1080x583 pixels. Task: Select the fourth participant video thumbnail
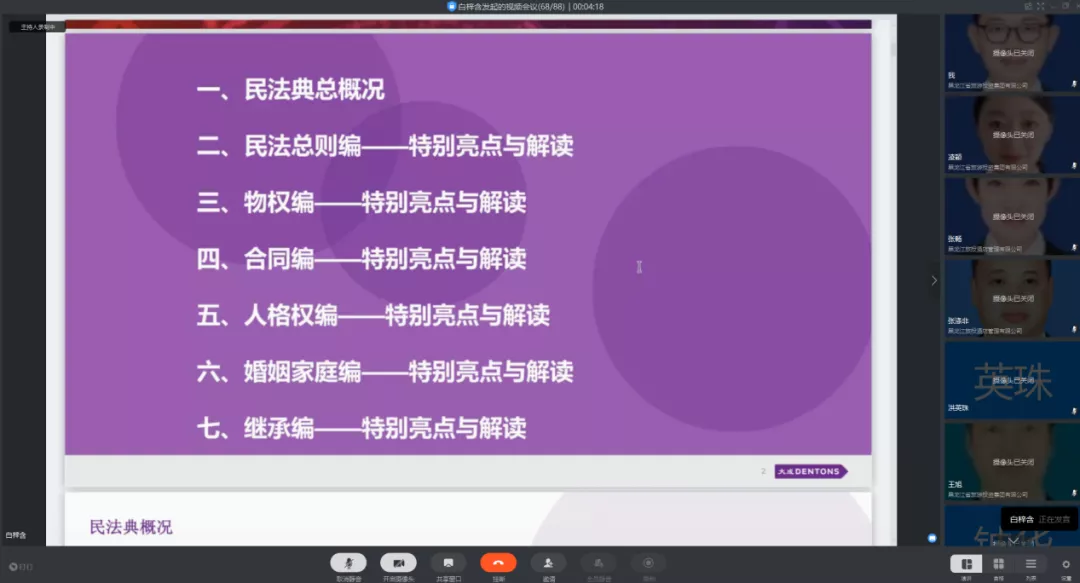pyautogui.click(x=1011, y=298)
